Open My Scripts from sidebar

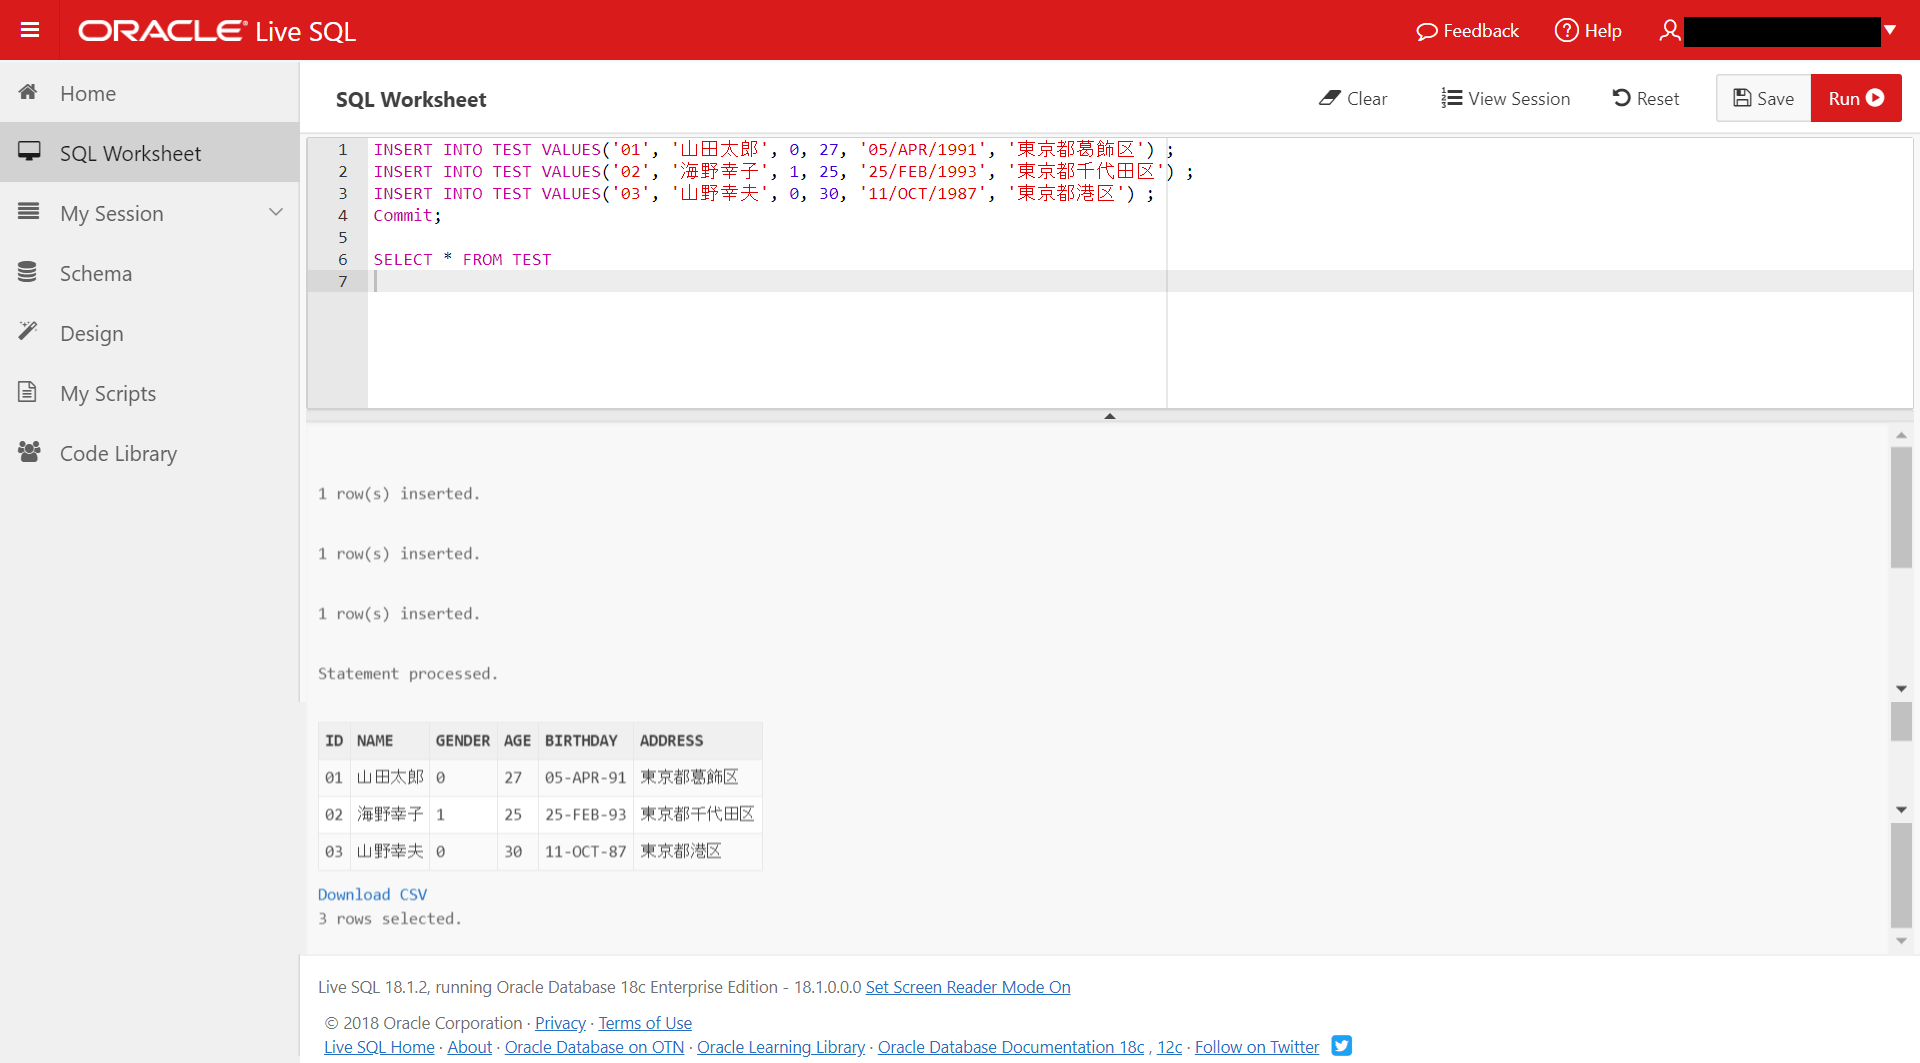click(x=107, y=393)
